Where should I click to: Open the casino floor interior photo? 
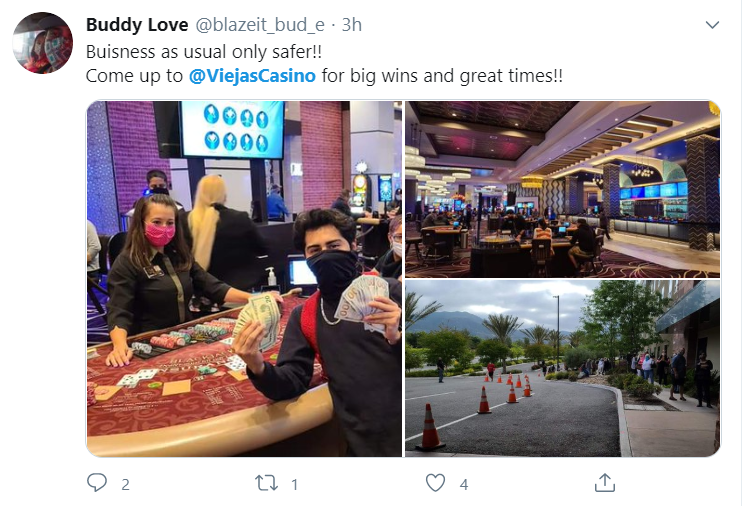(562, 189)
